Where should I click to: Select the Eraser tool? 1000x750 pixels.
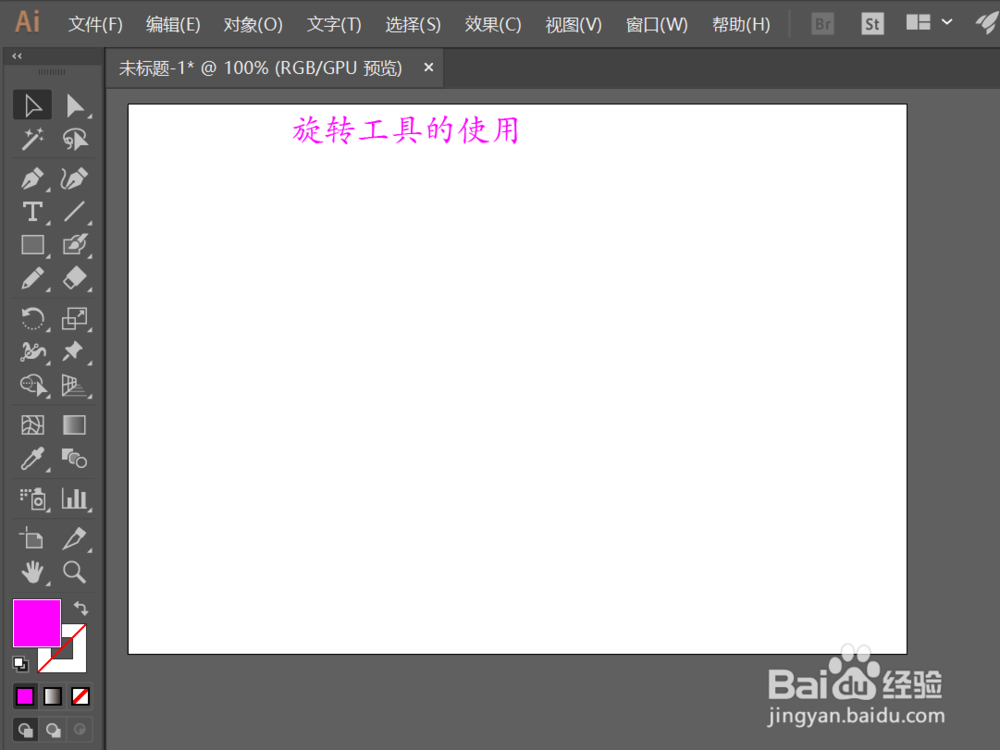pos(75,279)
